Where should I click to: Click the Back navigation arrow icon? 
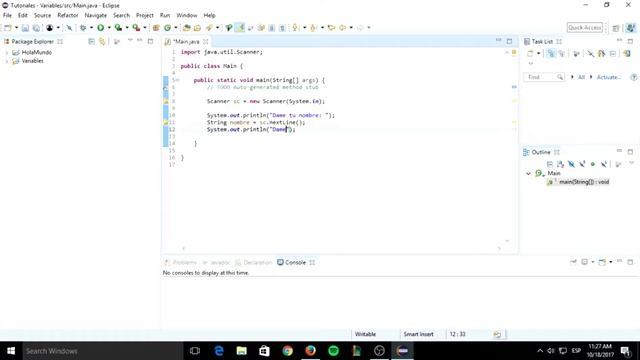point(342,28)
